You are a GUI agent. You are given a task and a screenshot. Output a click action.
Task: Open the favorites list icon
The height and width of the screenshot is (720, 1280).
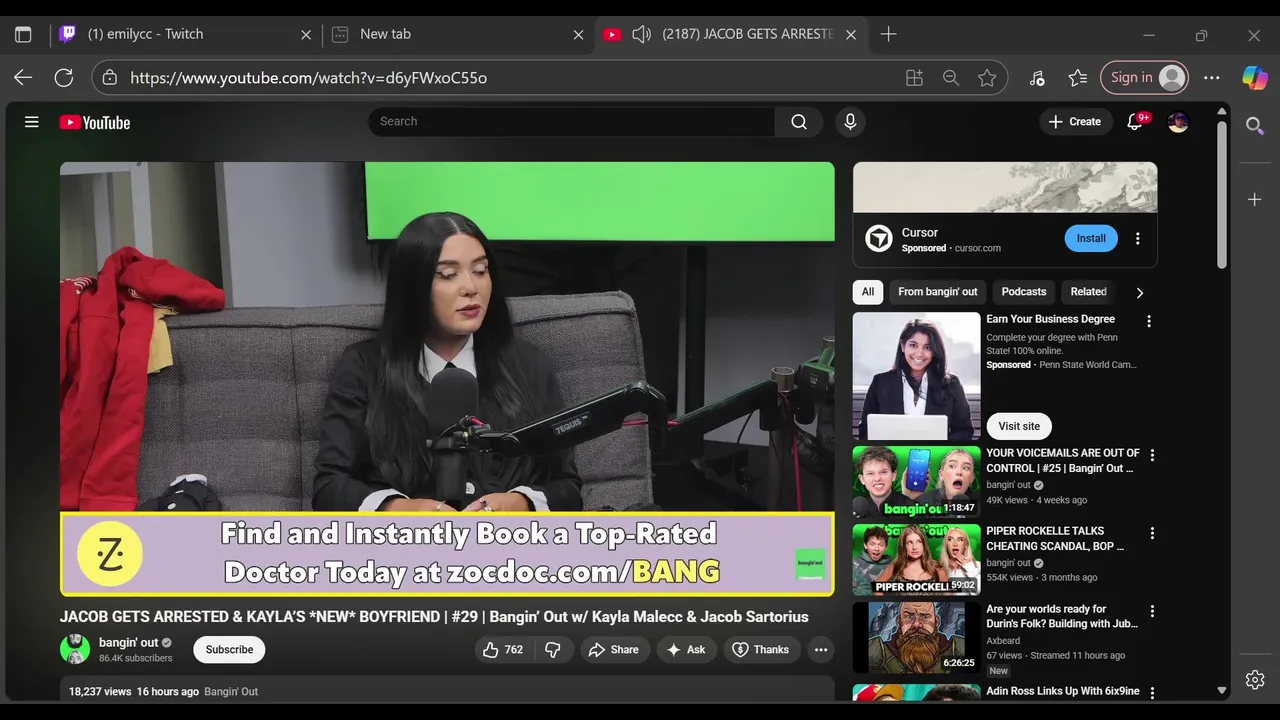(x=1077, y=78)
